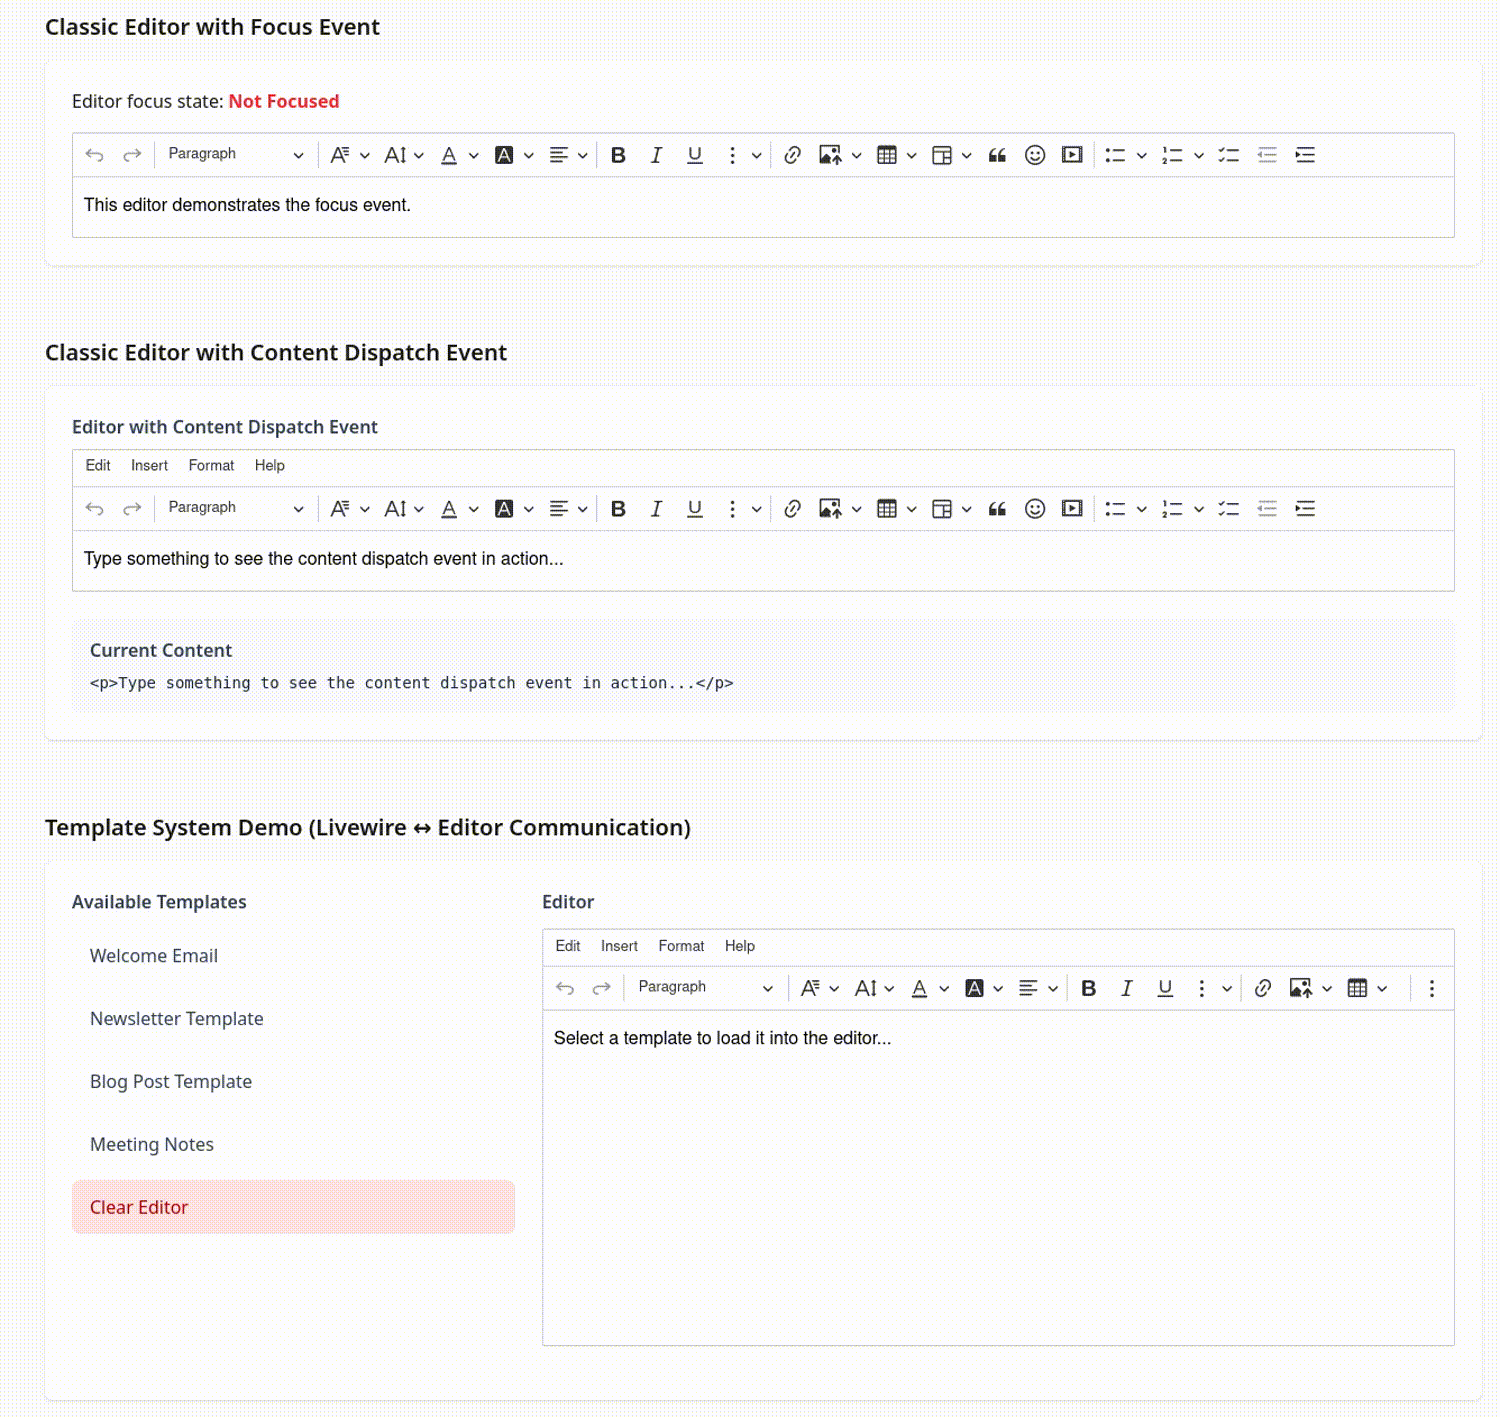Open the Format menu in the dispatch editor
1500x1417 pixels.
pos(211,466)
